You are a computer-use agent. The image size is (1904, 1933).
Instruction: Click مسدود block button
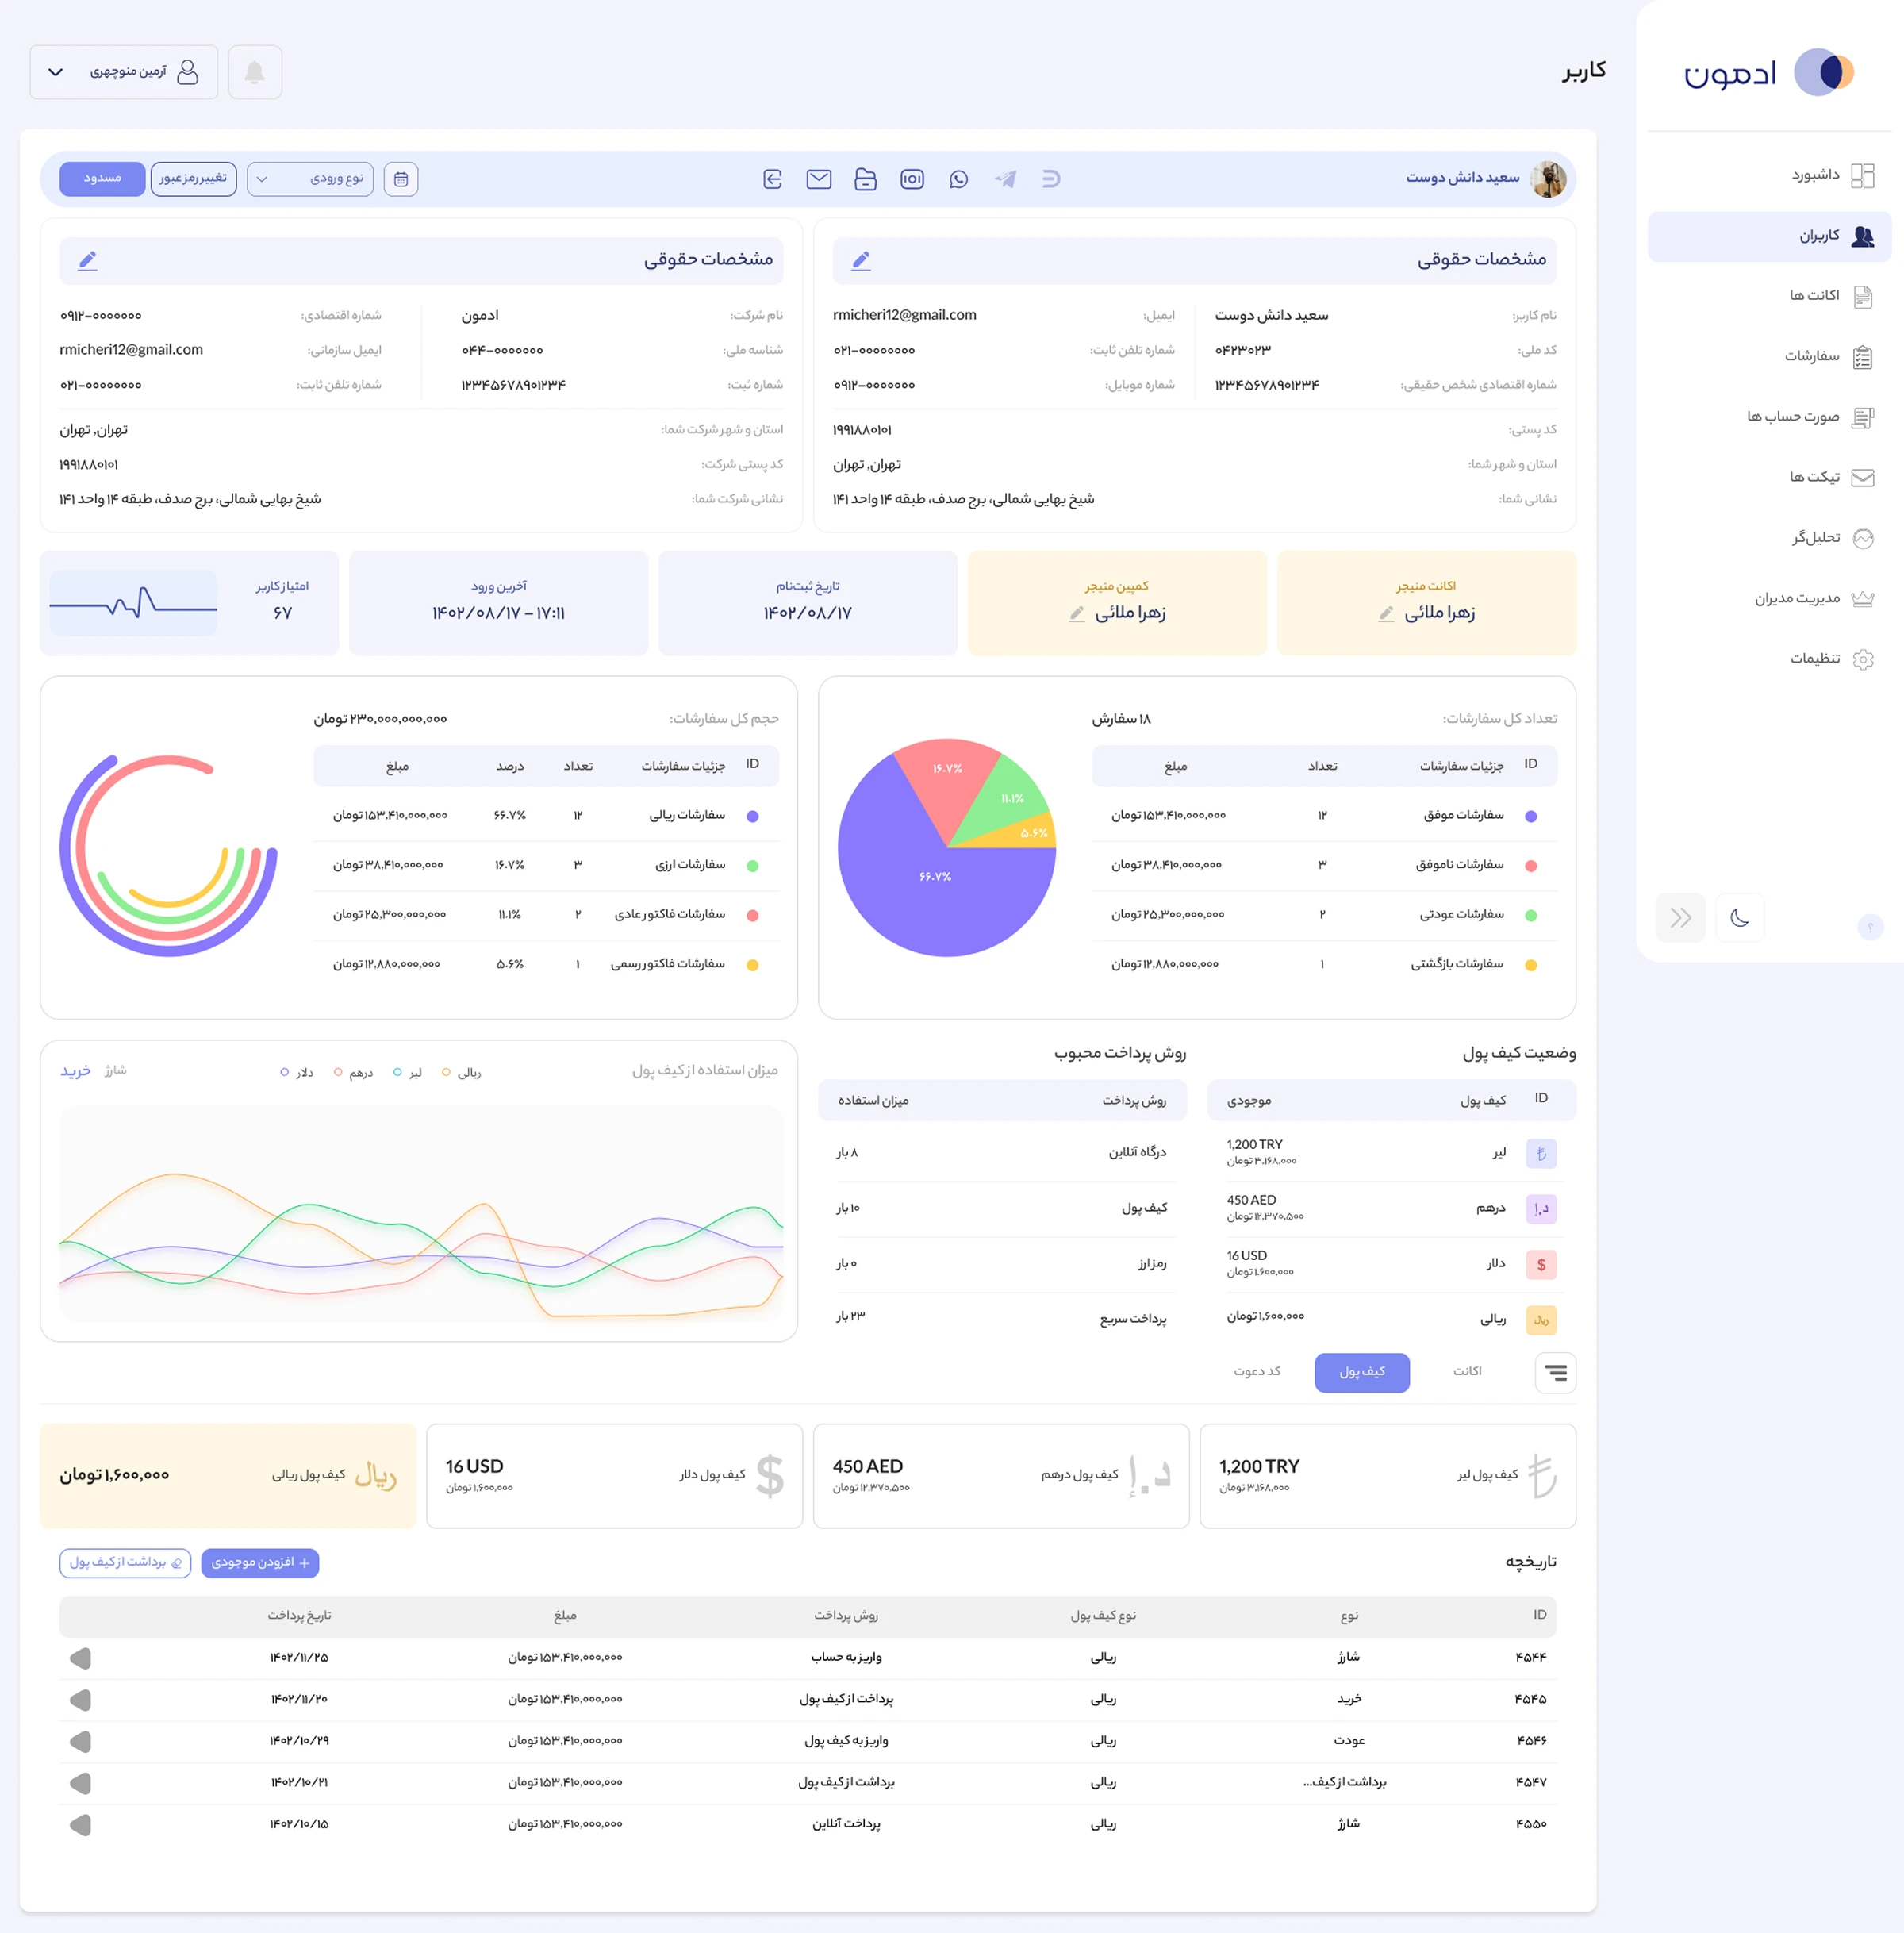pyautogui.click(x=102, y=179)
